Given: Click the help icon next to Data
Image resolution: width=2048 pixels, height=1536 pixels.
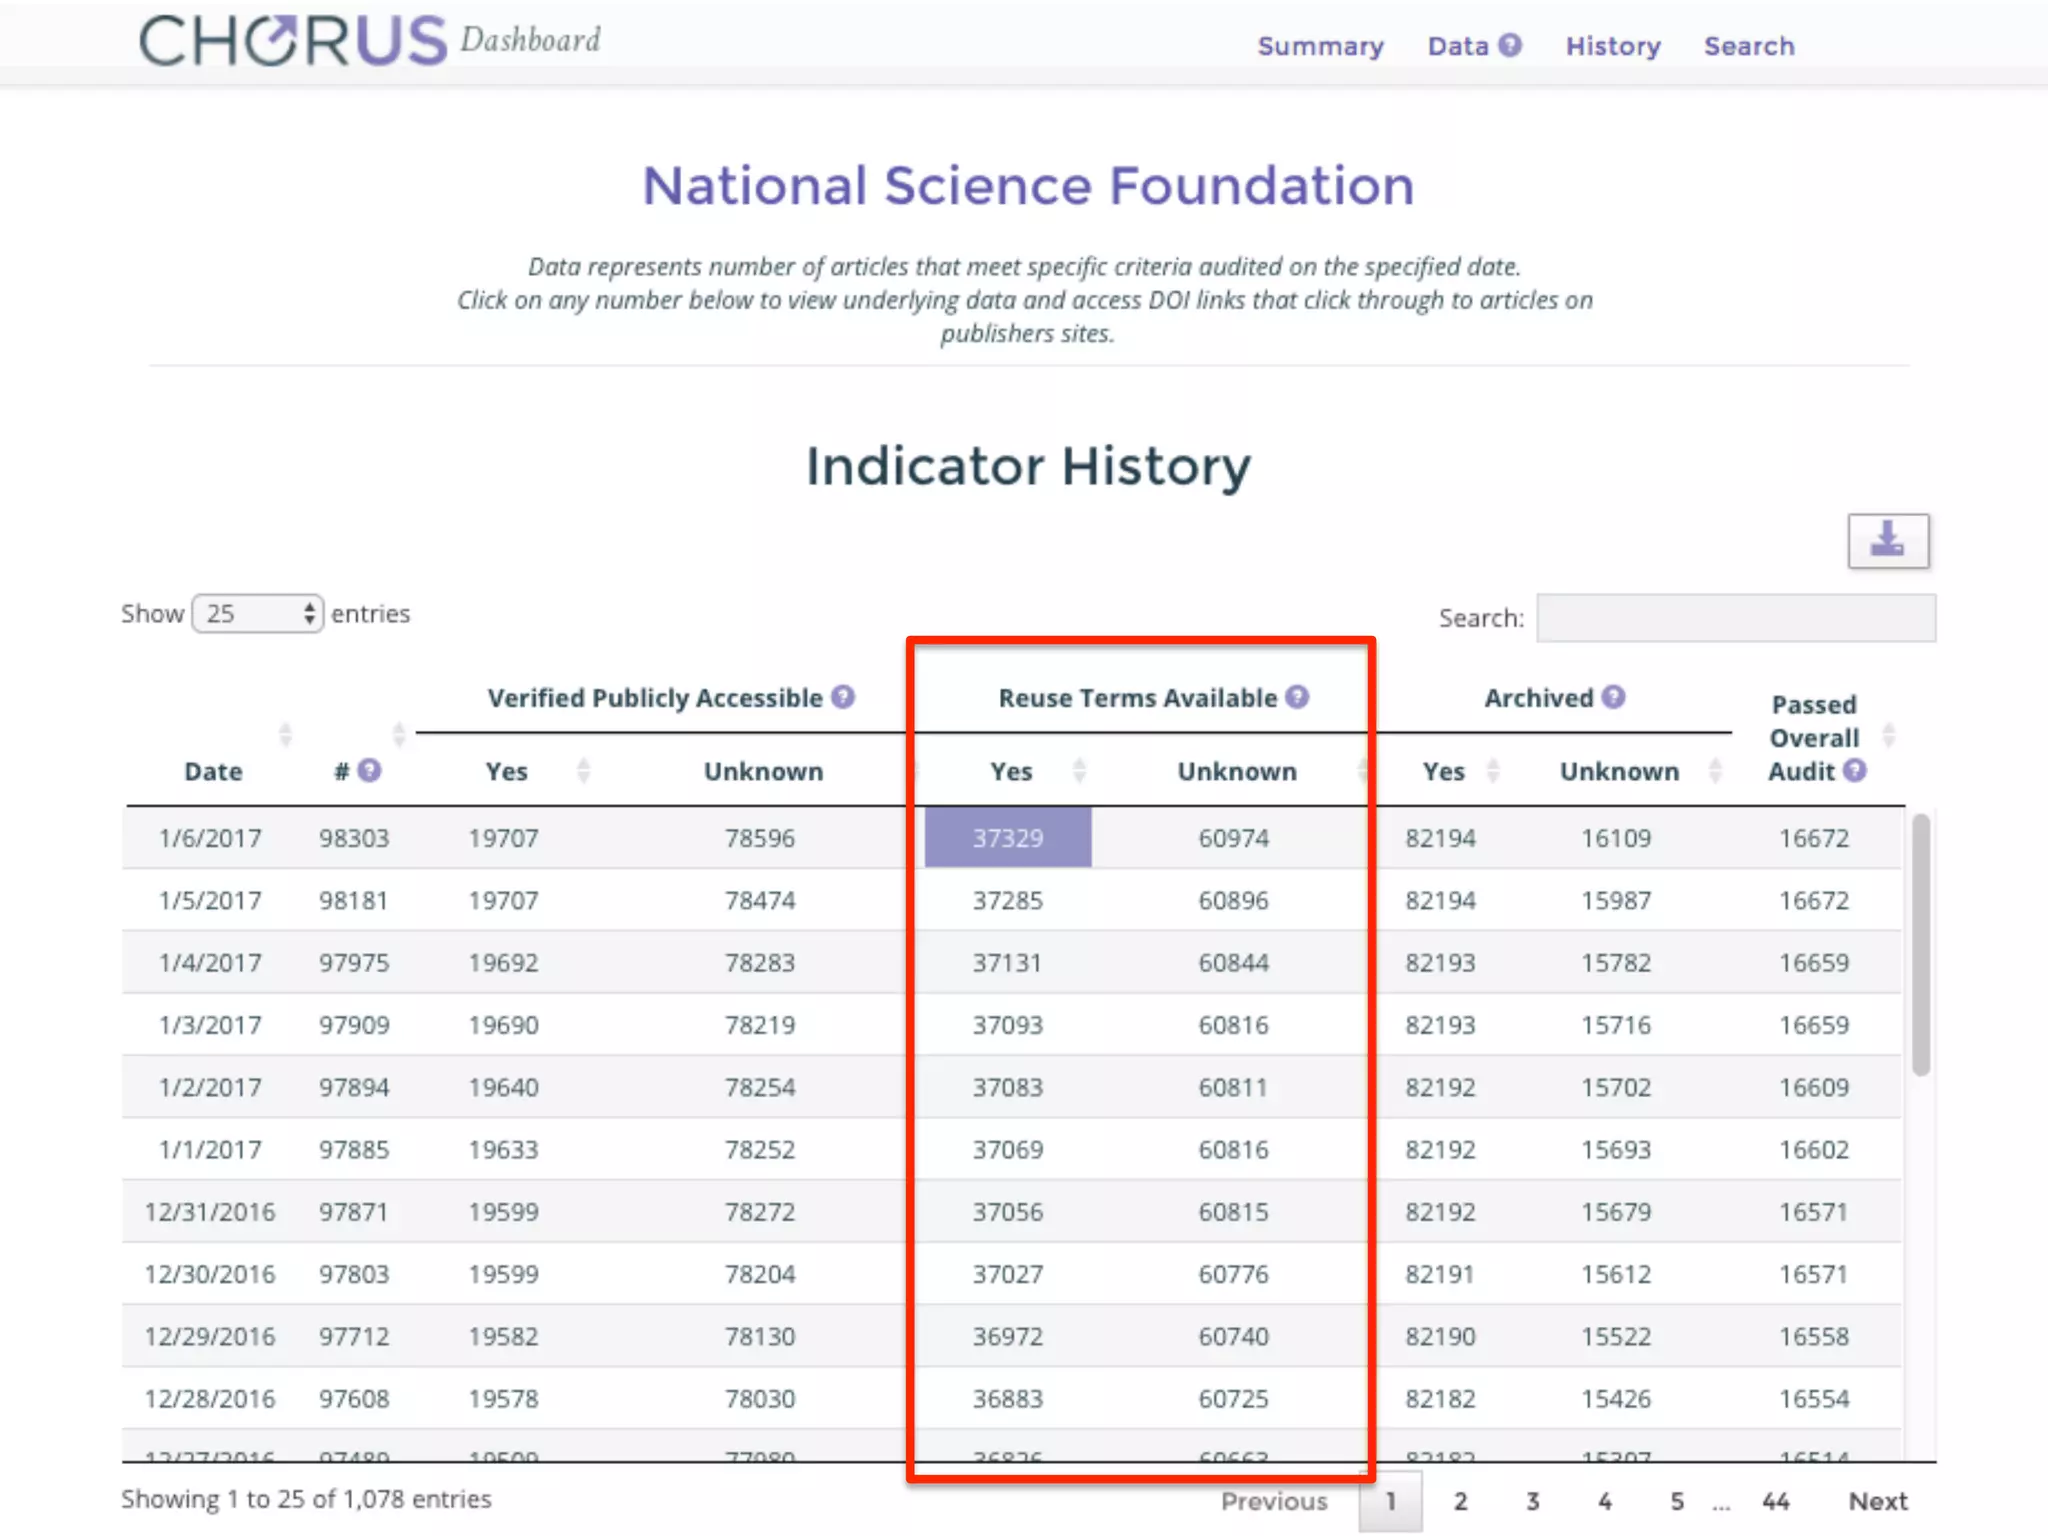Looking at the screenshot, I should (1510, 45).
